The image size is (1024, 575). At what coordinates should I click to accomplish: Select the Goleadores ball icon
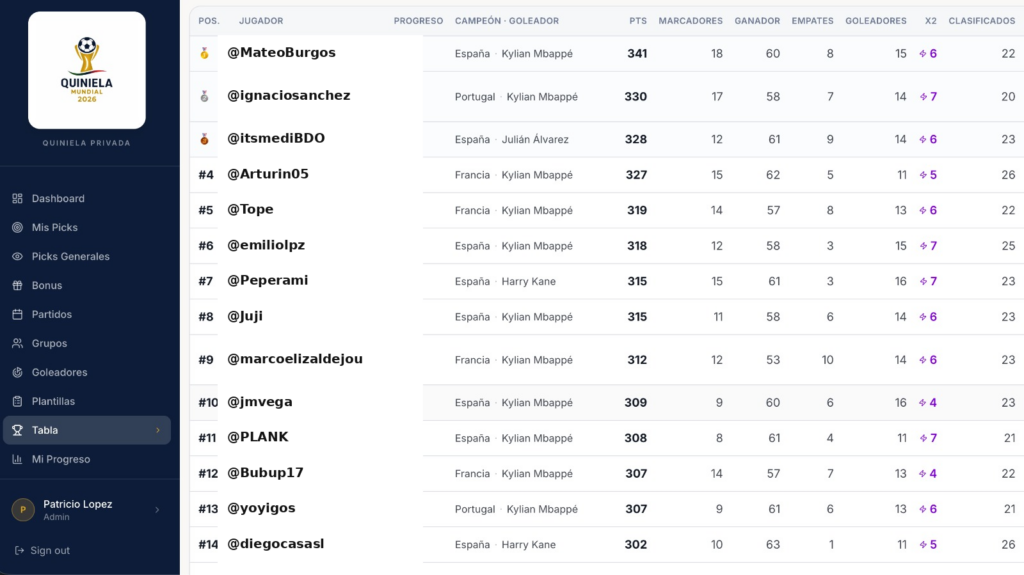(18, 372)
